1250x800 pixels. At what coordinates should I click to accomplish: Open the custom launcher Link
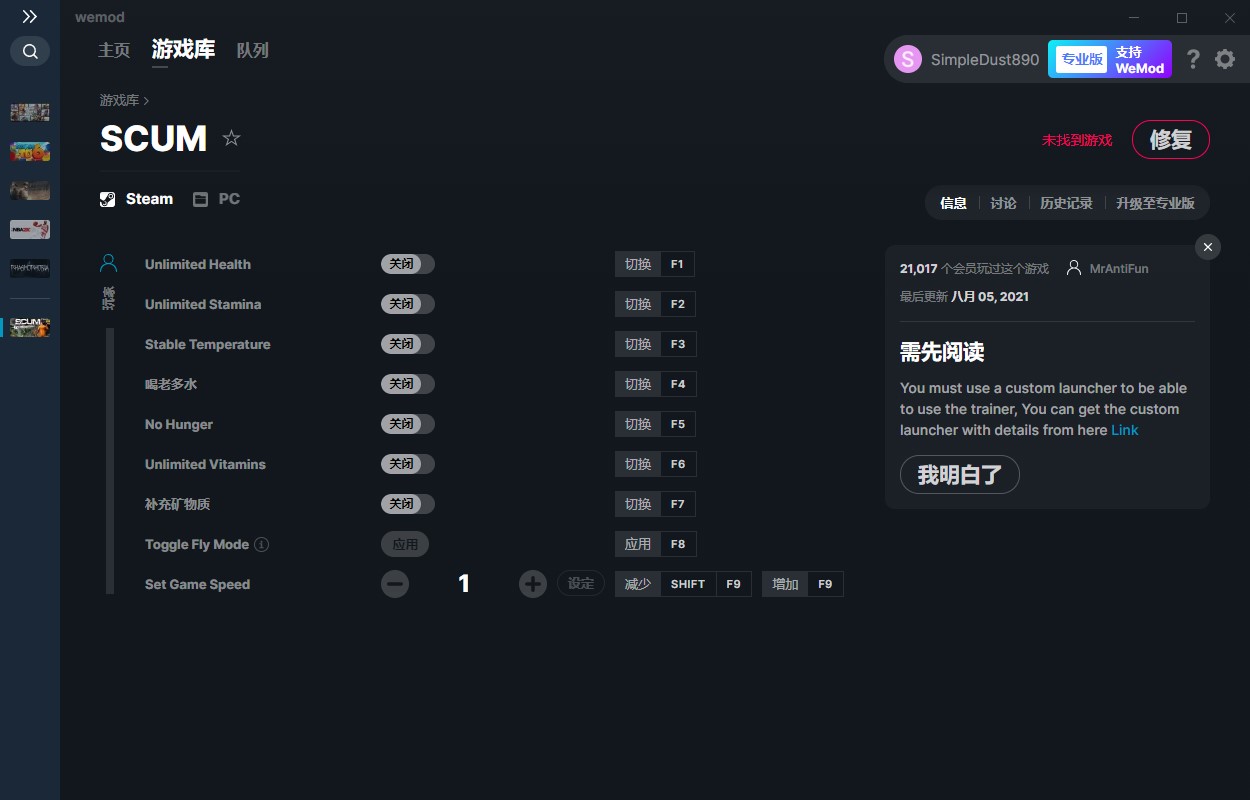1125,430
